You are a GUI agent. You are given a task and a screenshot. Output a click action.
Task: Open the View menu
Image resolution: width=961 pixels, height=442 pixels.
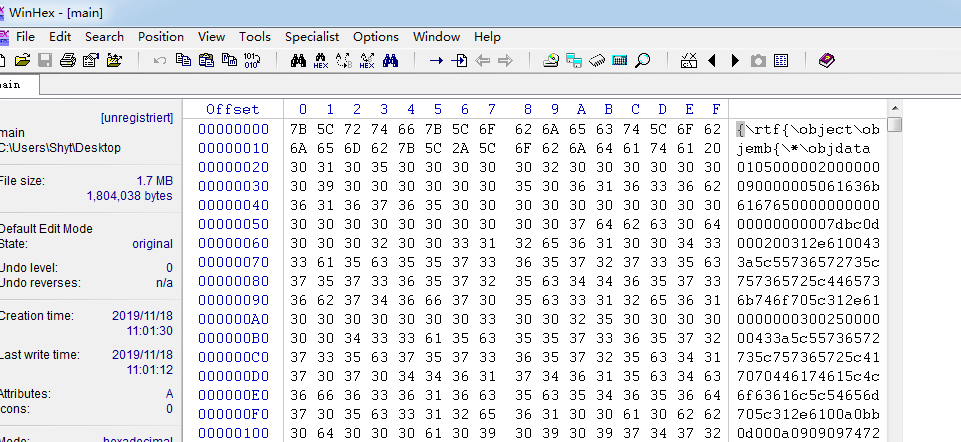pyautogui.click(x=211, y=37)
